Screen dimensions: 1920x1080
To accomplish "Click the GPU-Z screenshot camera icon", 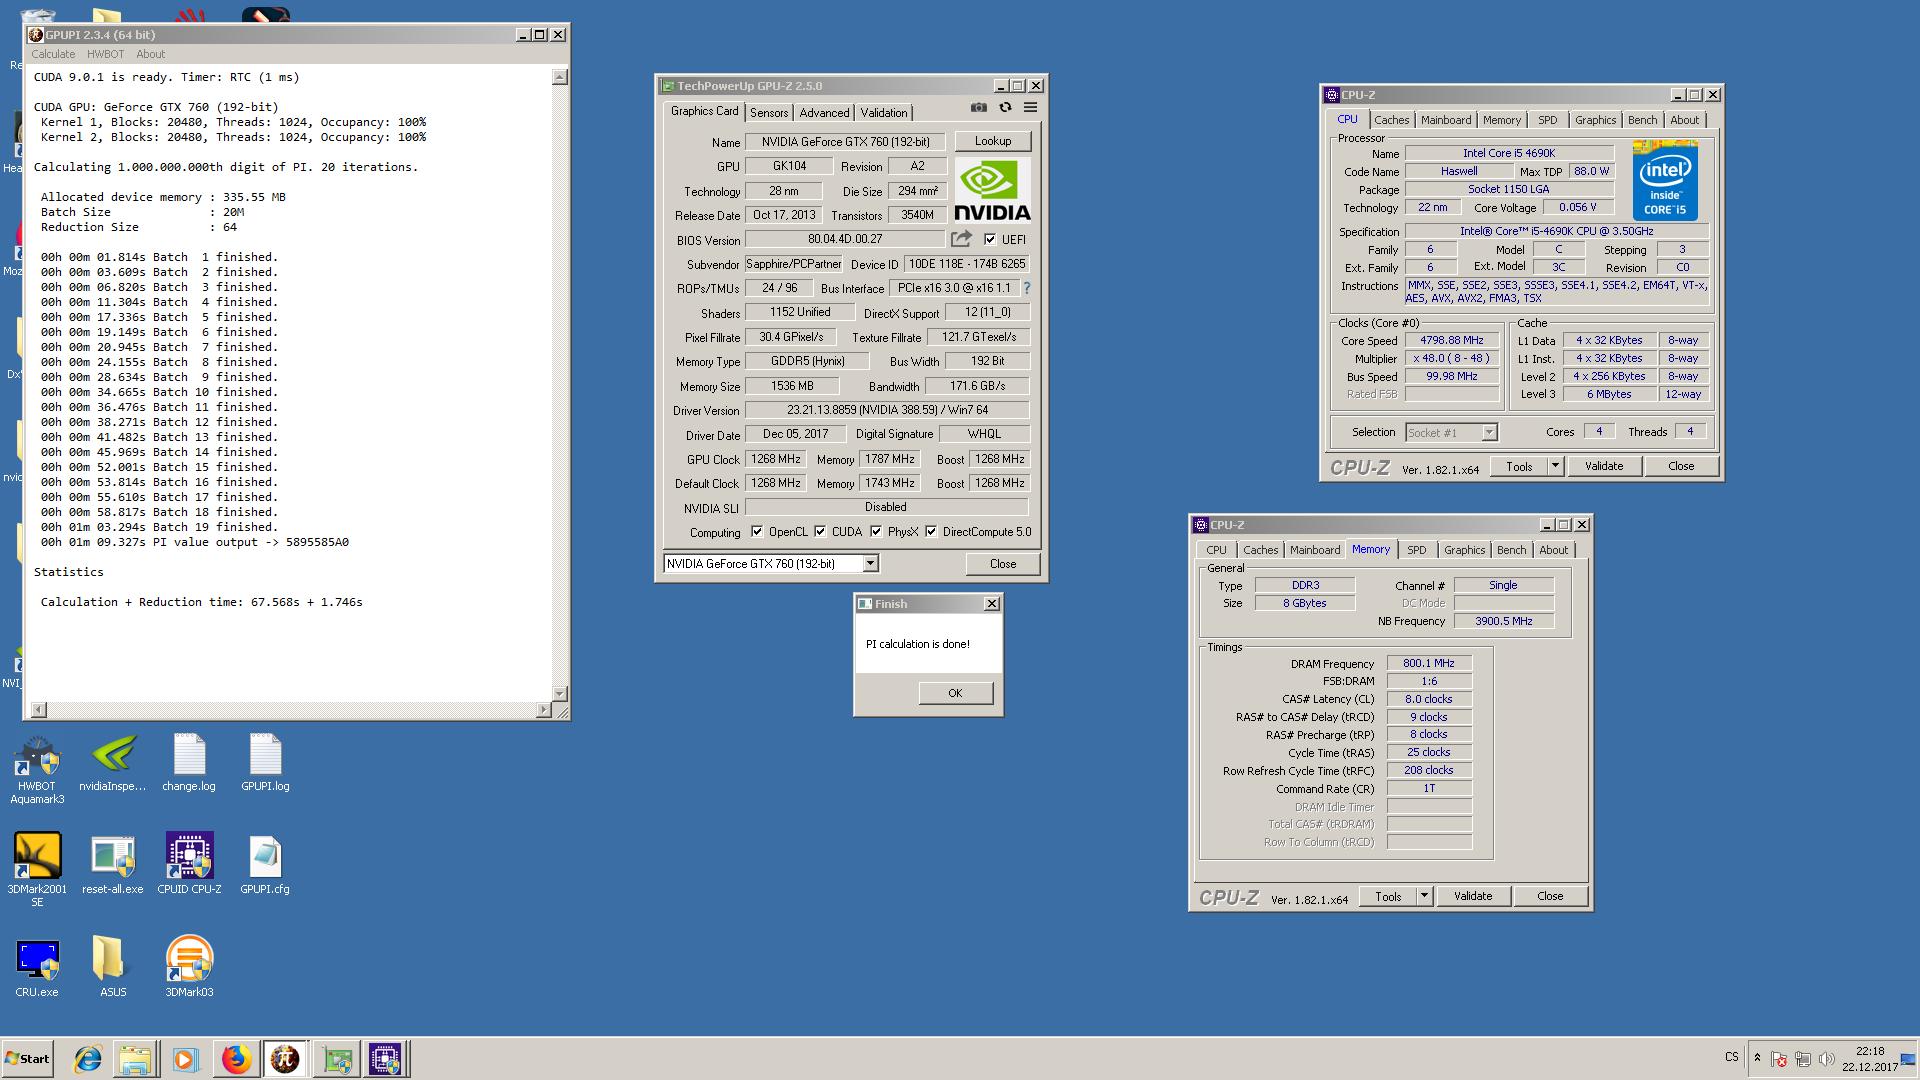I will pos(979,108).
